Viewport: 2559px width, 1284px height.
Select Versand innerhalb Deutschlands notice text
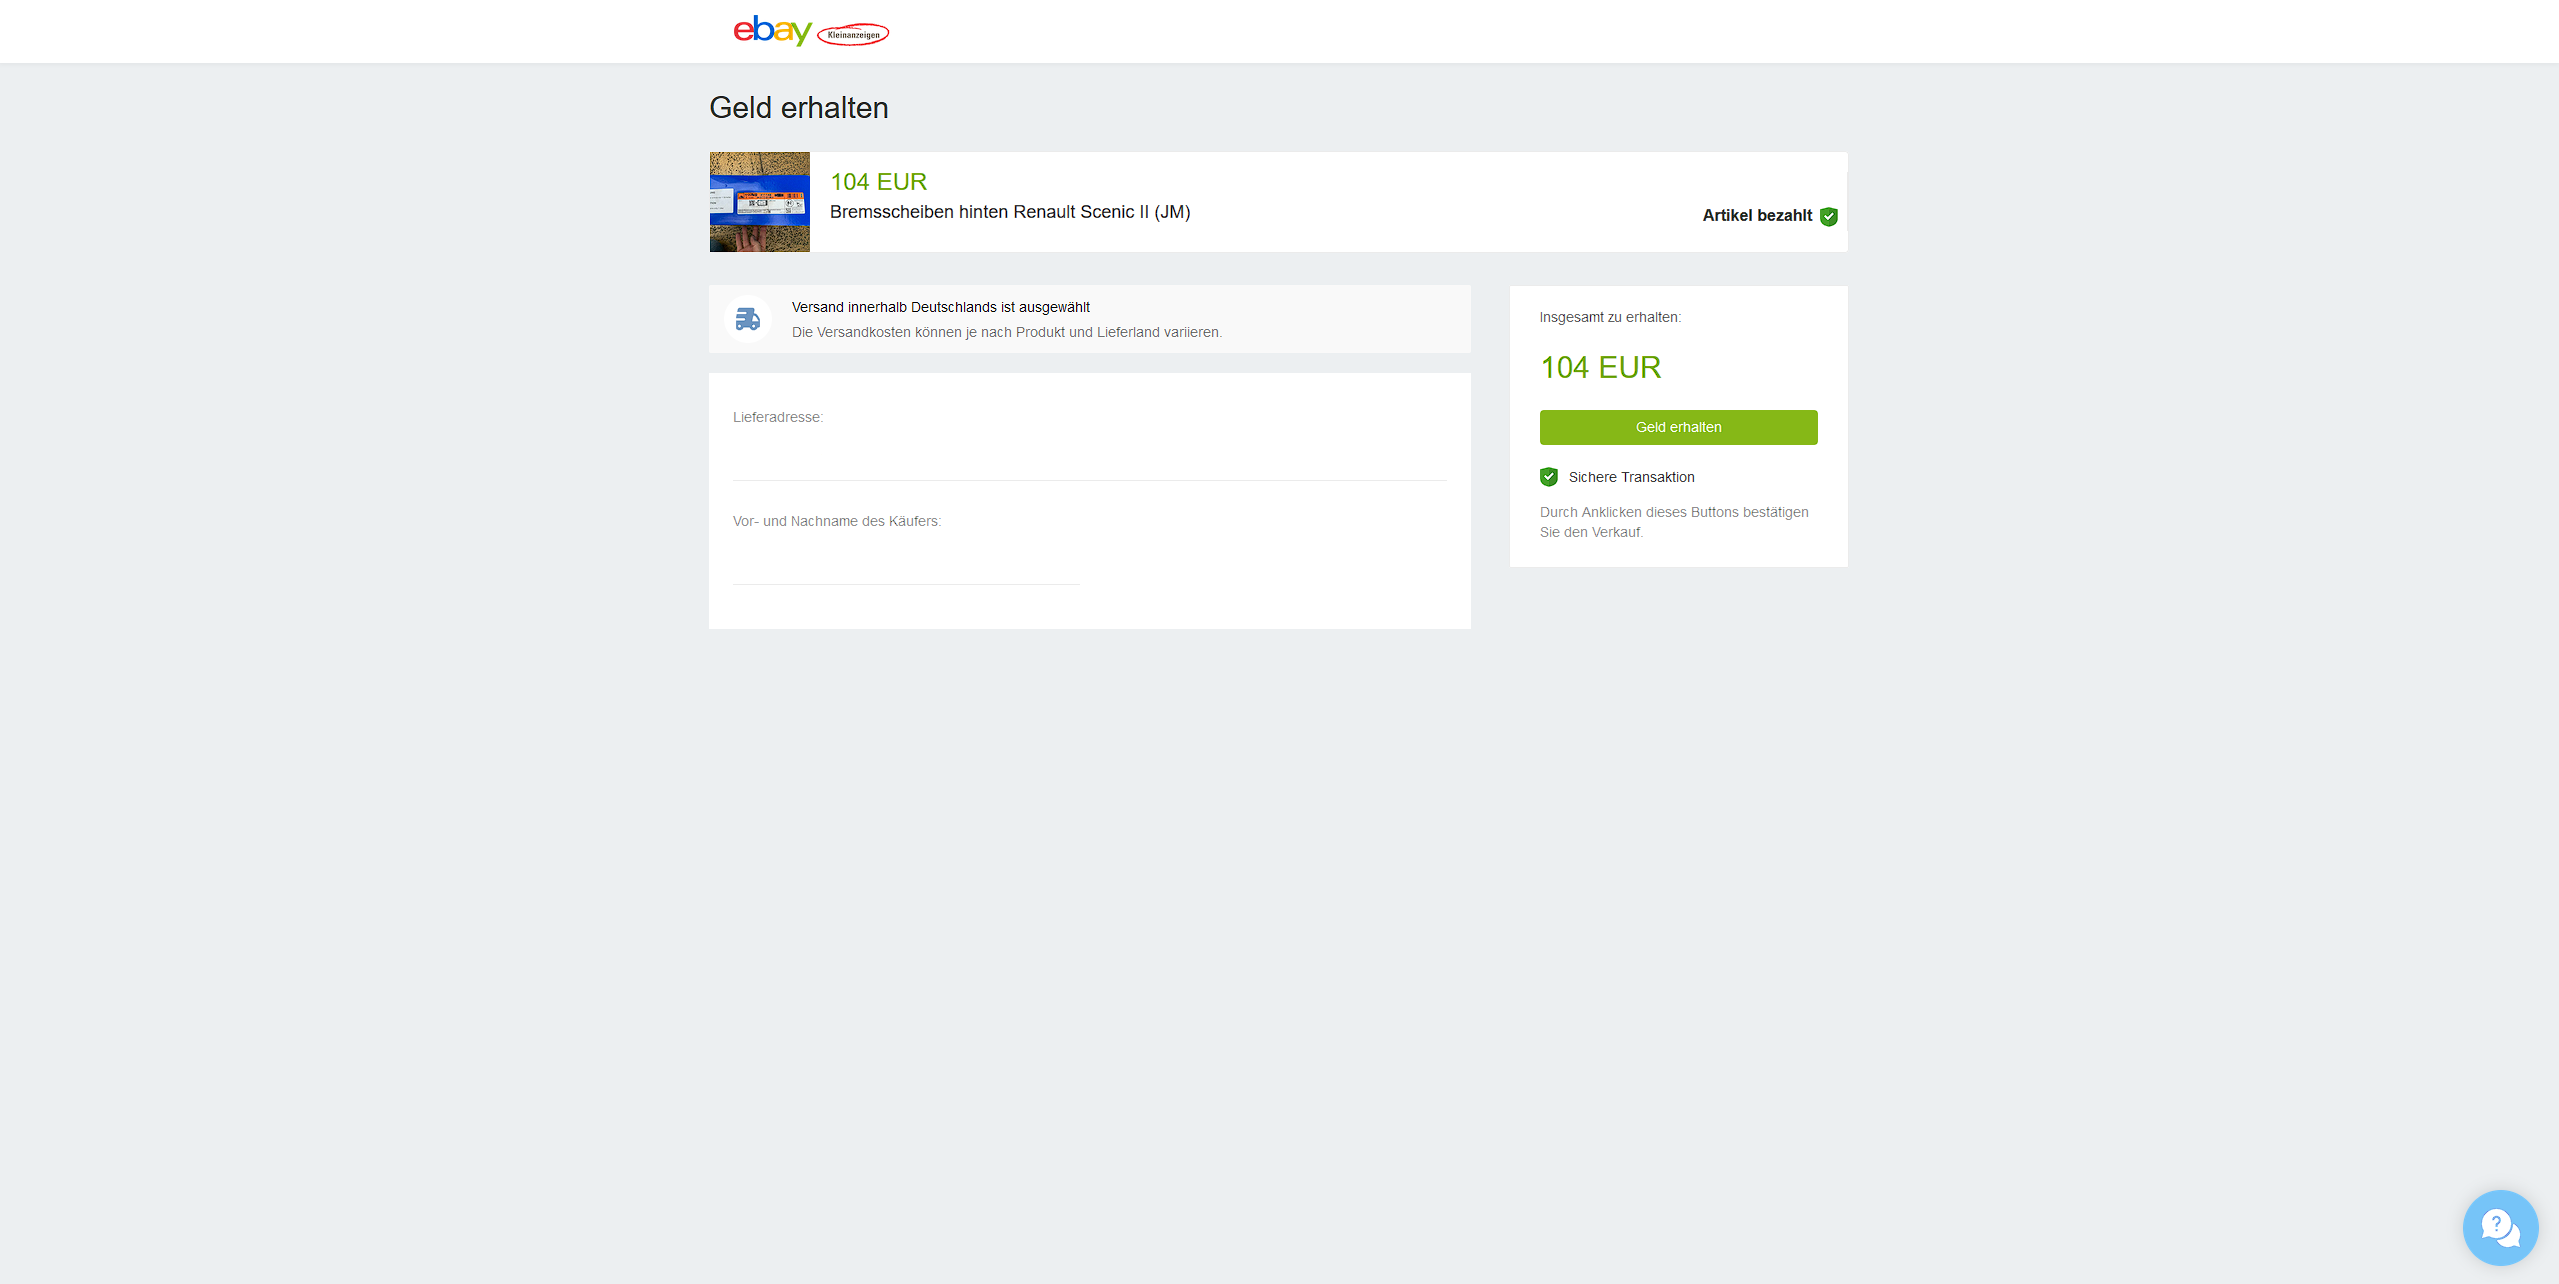pos(941,307)
